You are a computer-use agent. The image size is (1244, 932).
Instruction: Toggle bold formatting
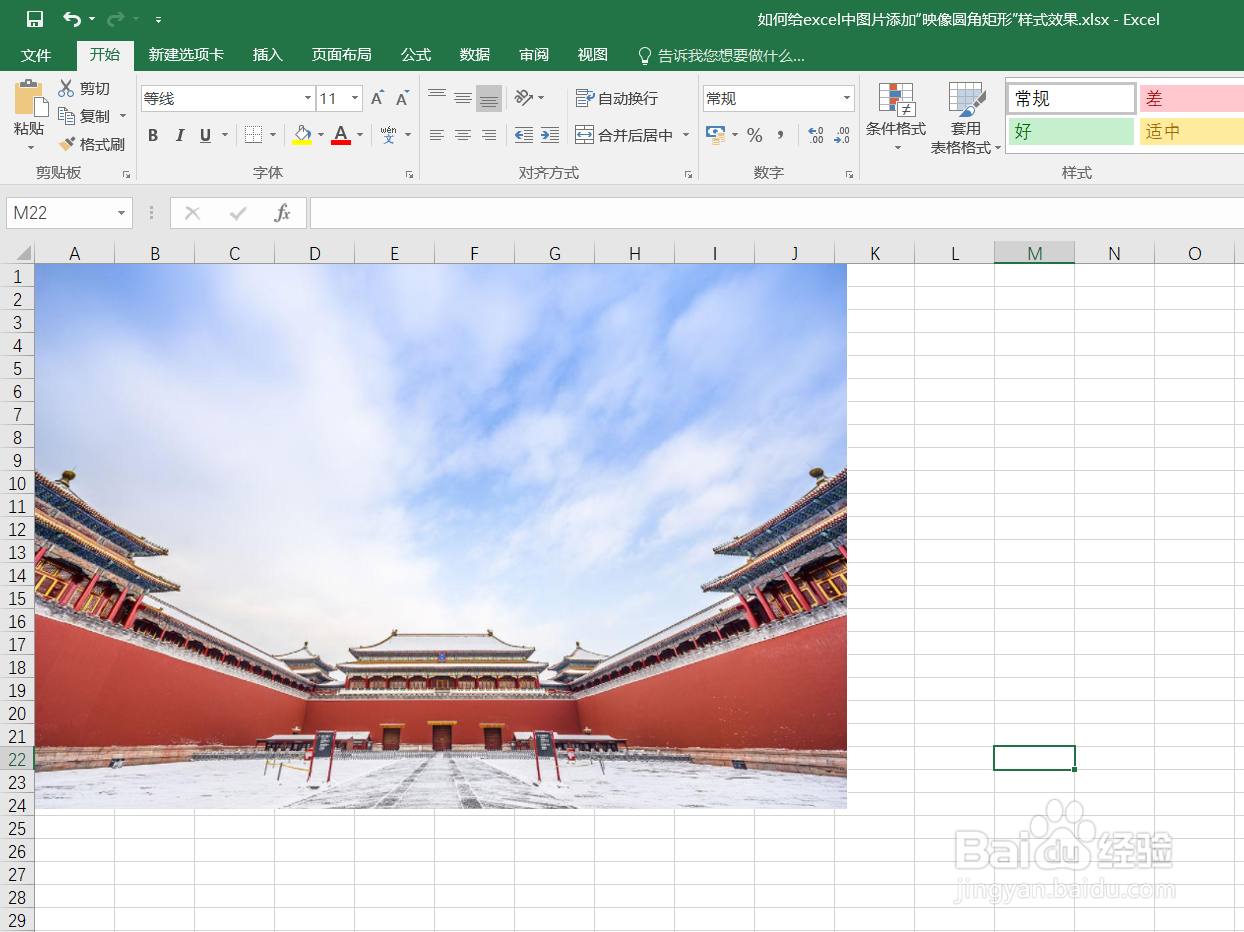click(x=153, y=135)
